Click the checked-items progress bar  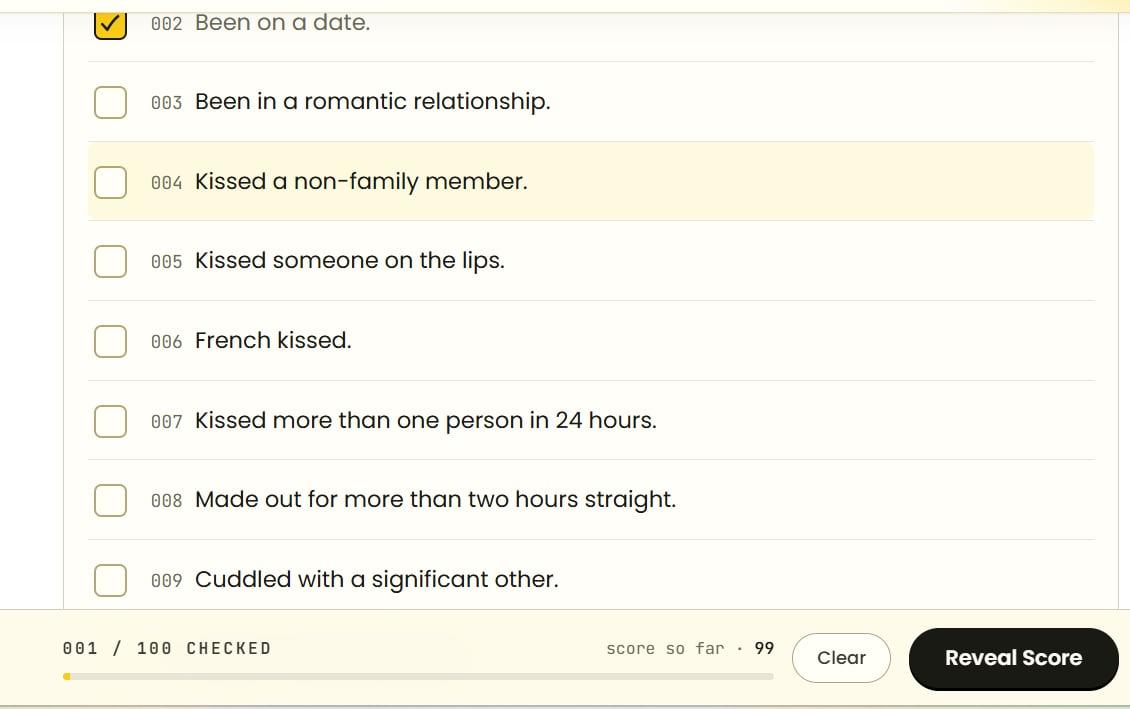(418, 677)
